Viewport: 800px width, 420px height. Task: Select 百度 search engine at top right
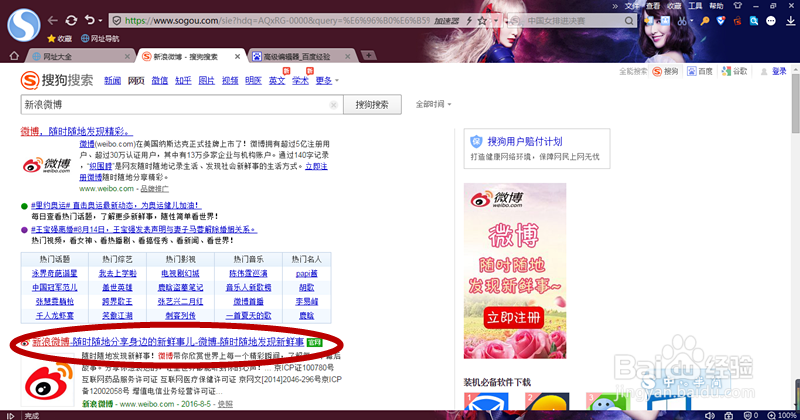pyautogui.click(x=699, y=71)
